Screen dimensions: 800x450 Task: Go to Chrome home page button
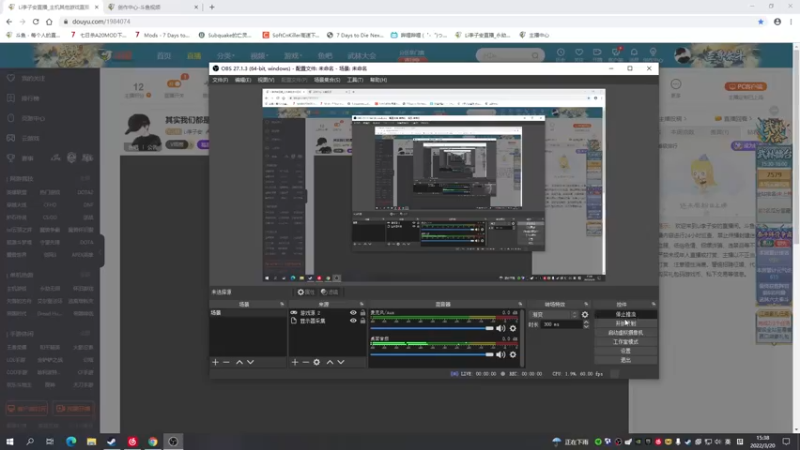coord(49,21)
